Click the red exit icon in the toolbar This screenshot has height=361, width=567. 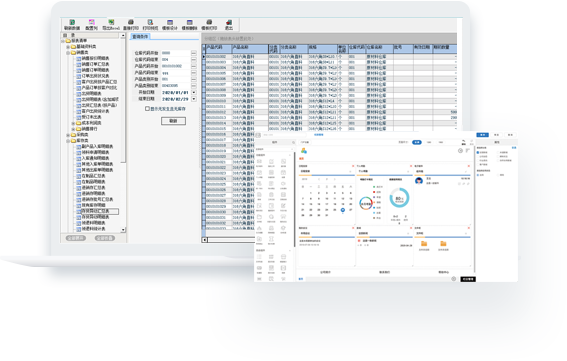[x=229, y=22]
